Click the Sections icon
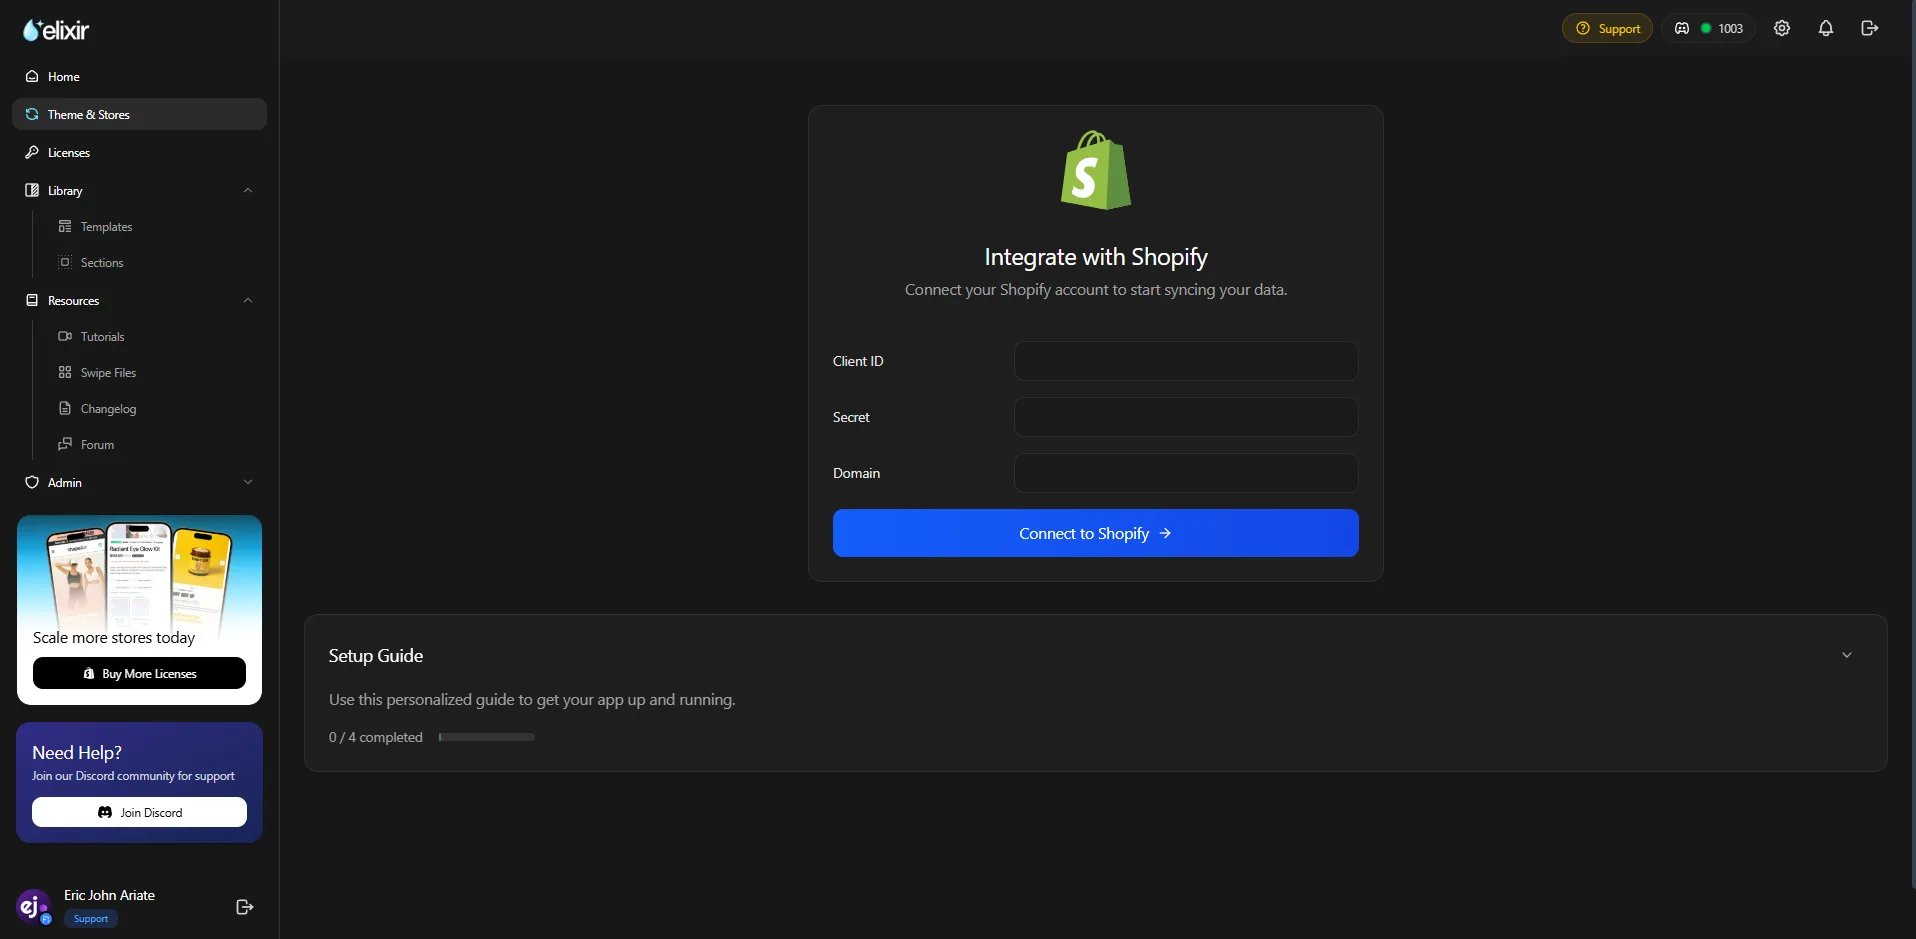Screen dimensions: 1916x939 click(65, 262)
